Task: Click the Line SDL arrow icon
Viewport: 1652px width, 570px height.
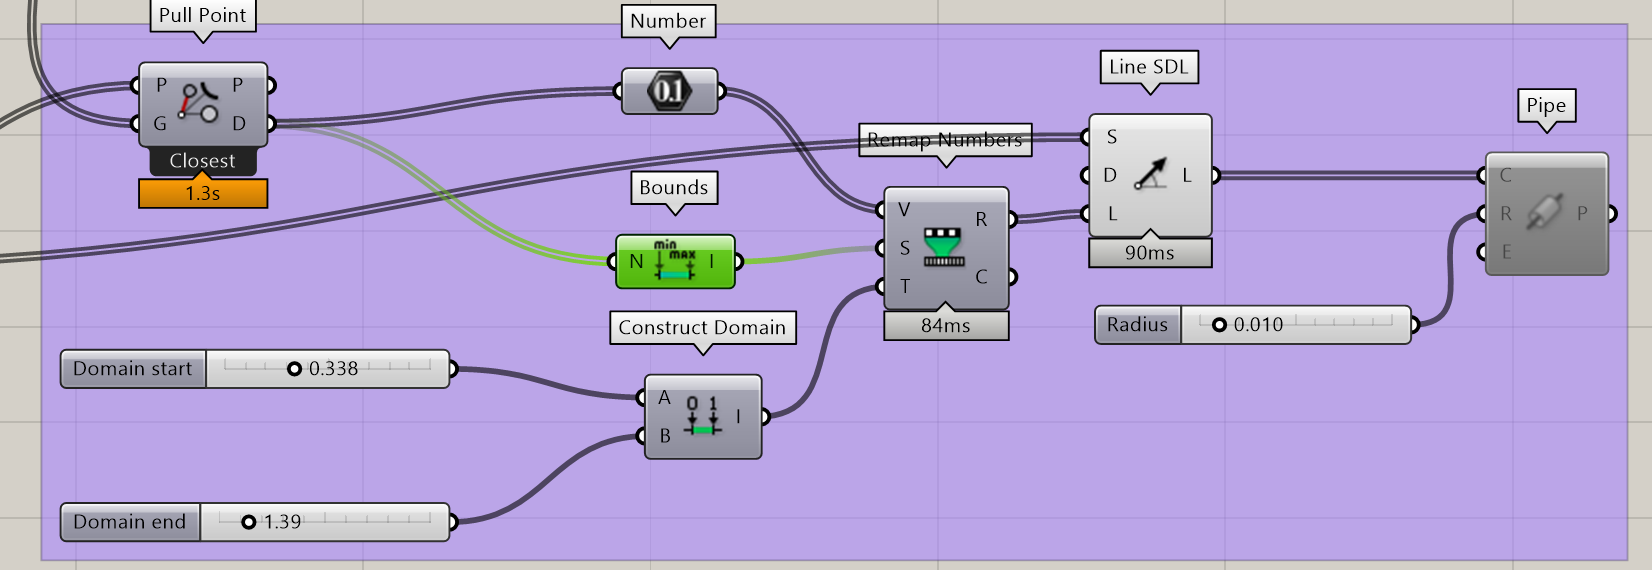Action: click(1149, 175)
